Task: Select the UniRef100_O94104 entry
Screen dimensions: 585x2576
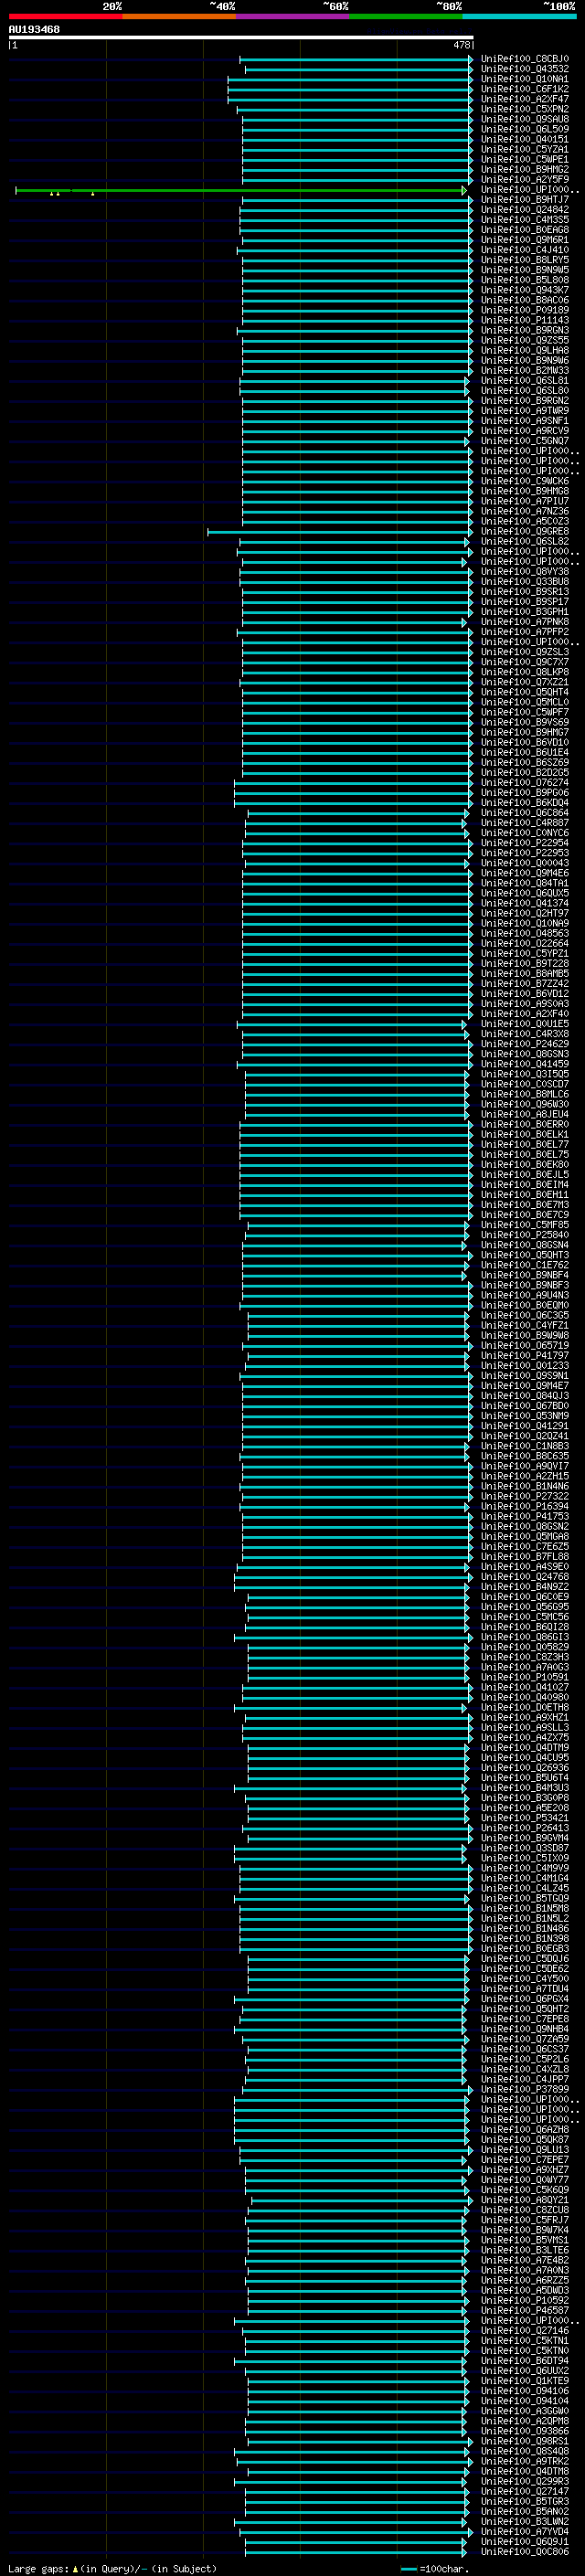Action: pos(524,2400)
